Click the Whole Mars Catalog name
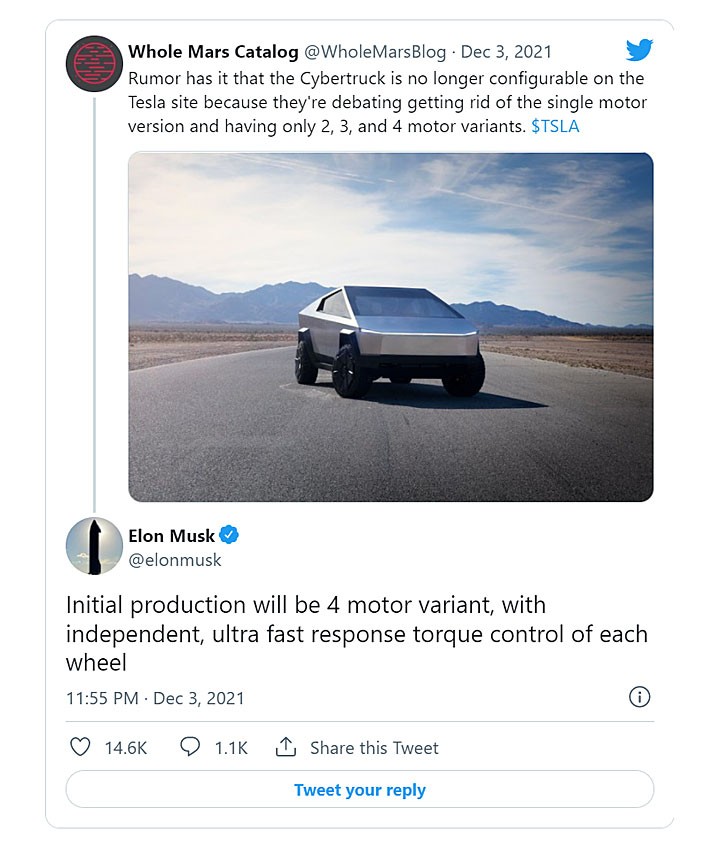 tap(213, 51)
